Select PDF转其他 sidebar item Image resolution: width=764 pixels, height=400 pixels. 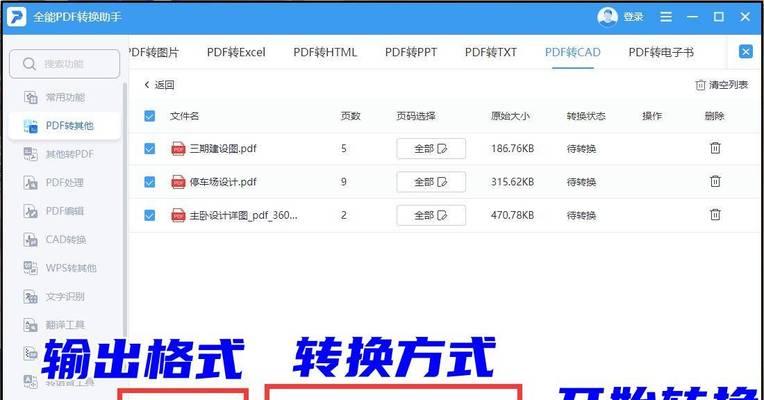64,126
